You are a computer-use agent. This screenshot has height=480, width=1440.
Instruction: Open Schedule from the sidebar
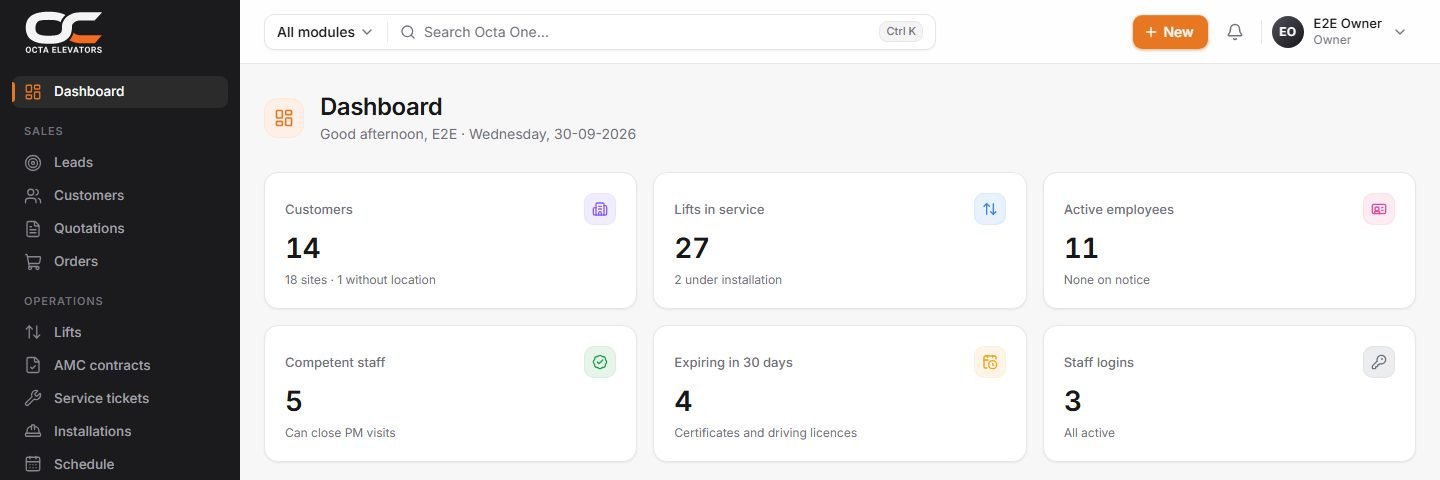point(120,464)
